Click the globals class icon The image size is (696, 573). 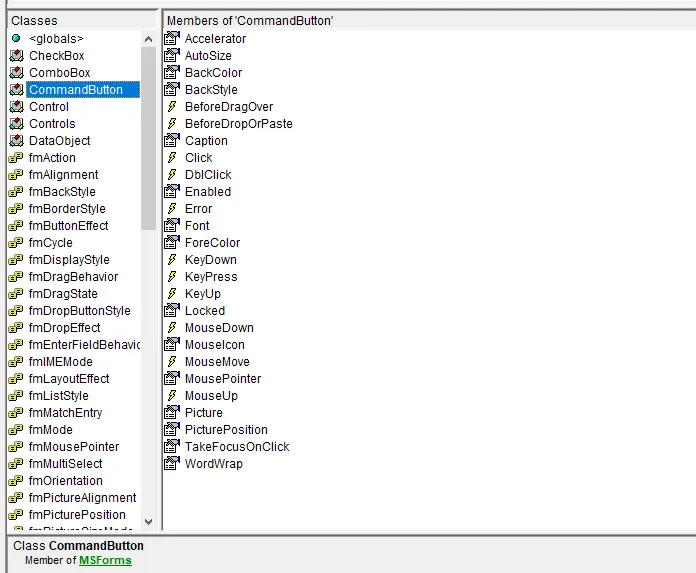click(x=16, y=38)
